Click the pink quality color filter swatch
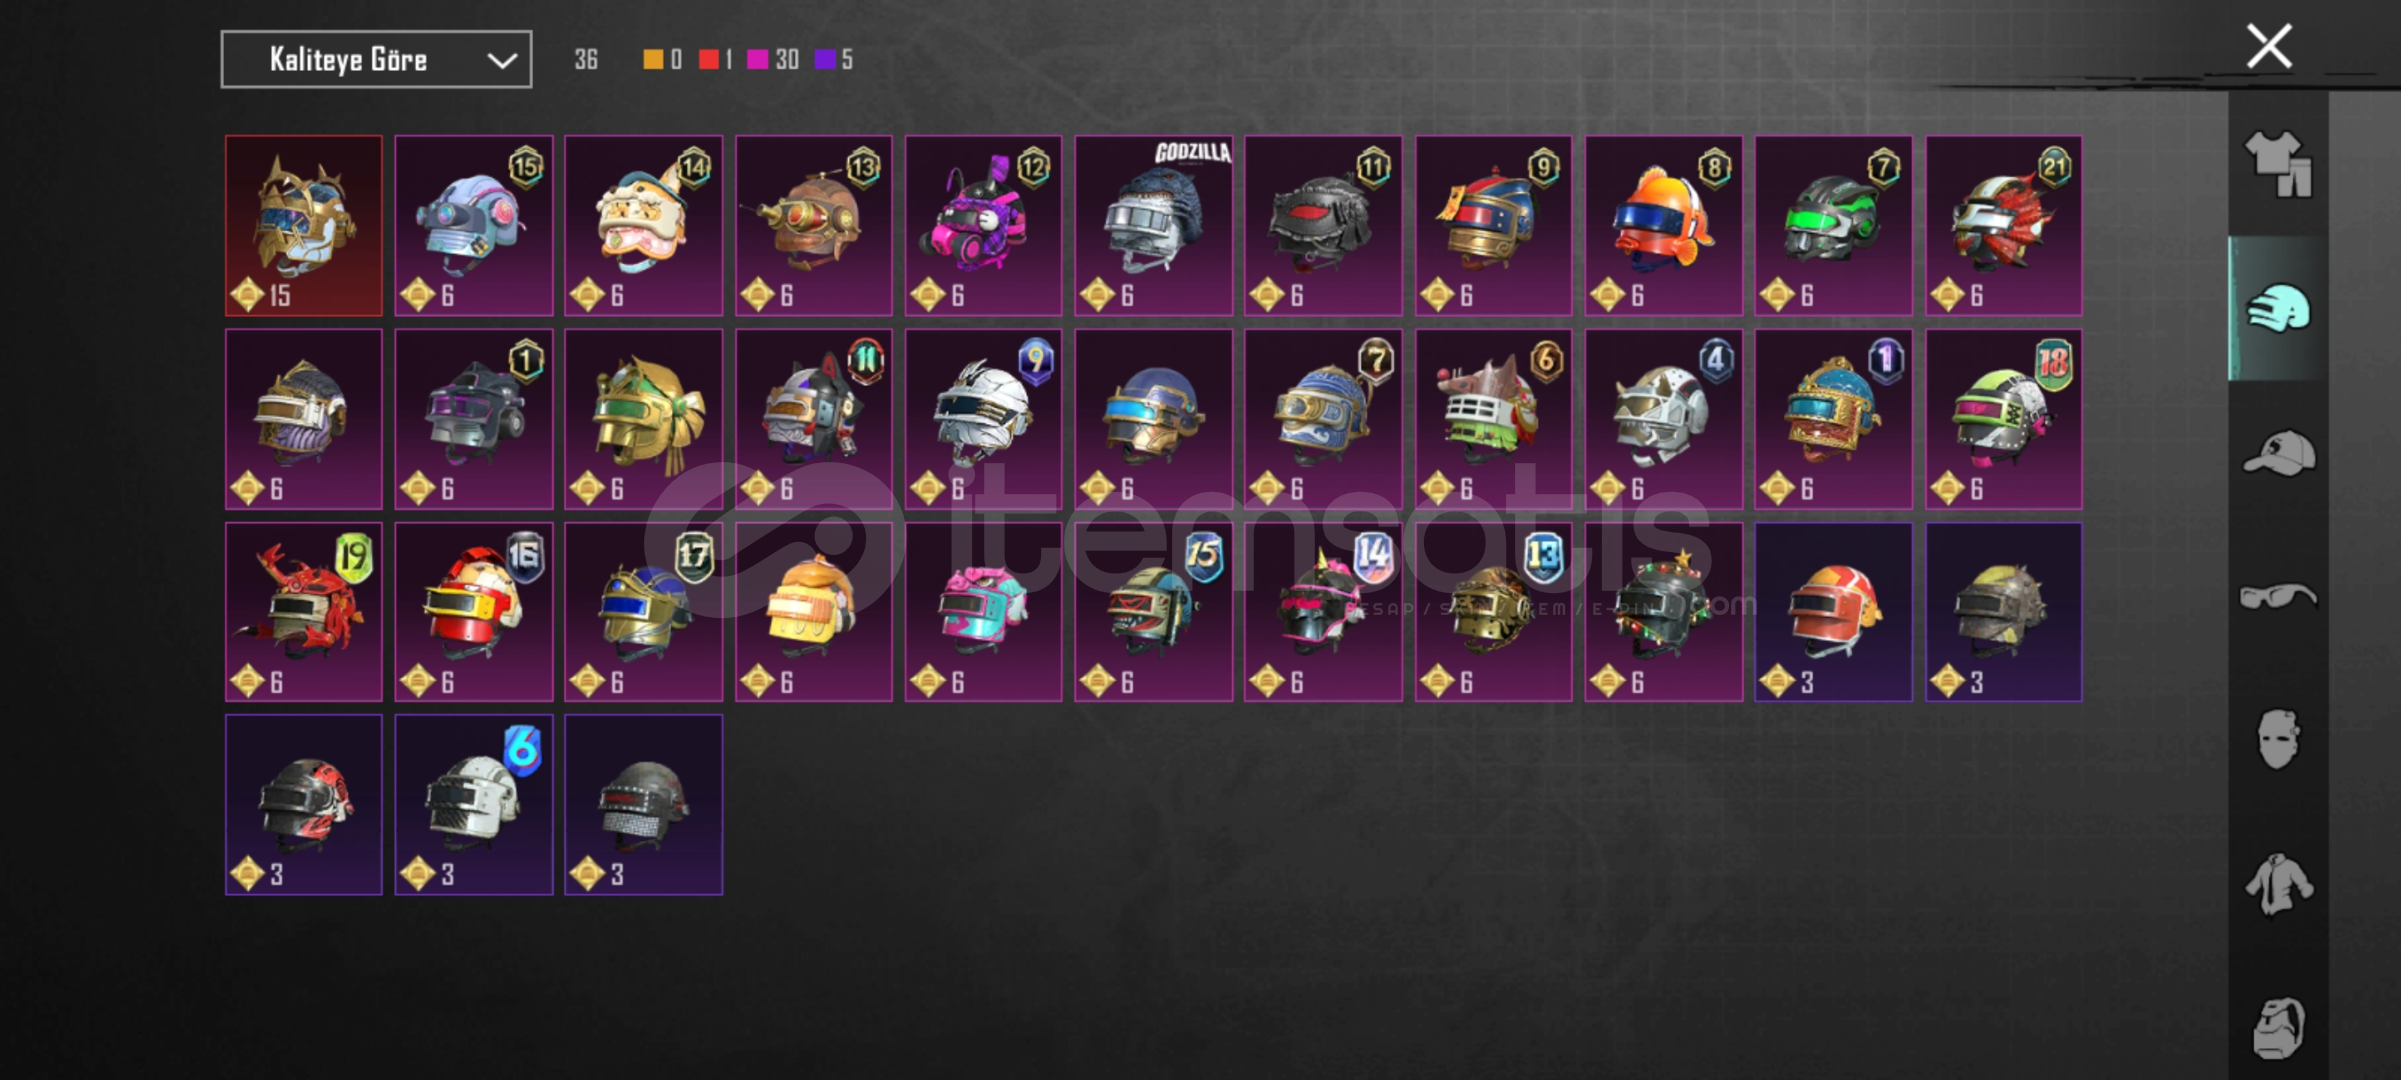The image size is (2401, 1080). point(757,60)
